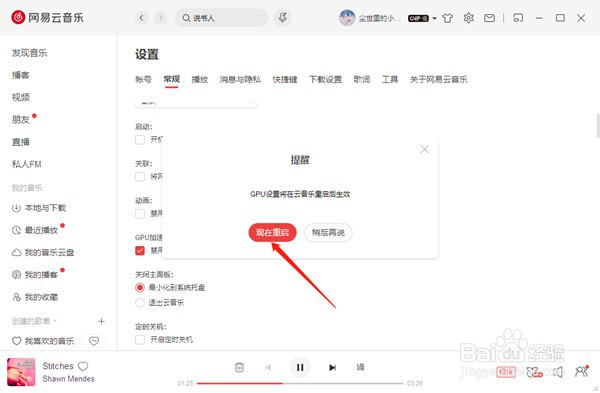Viewport: 600px width, 393px height.
Task: Toggle the checkbox under 启动
Action: (x=140, y=140)
